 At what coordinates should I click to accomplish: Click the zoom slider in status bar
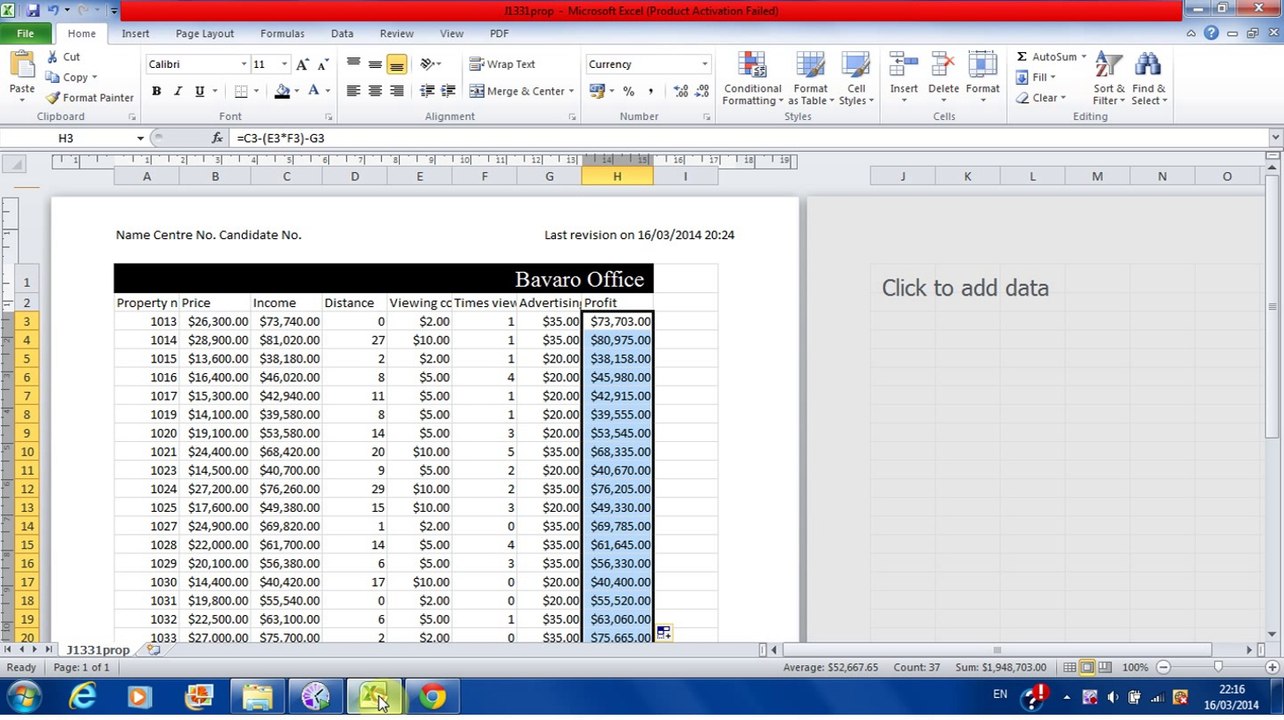(x=1217, y=667)
